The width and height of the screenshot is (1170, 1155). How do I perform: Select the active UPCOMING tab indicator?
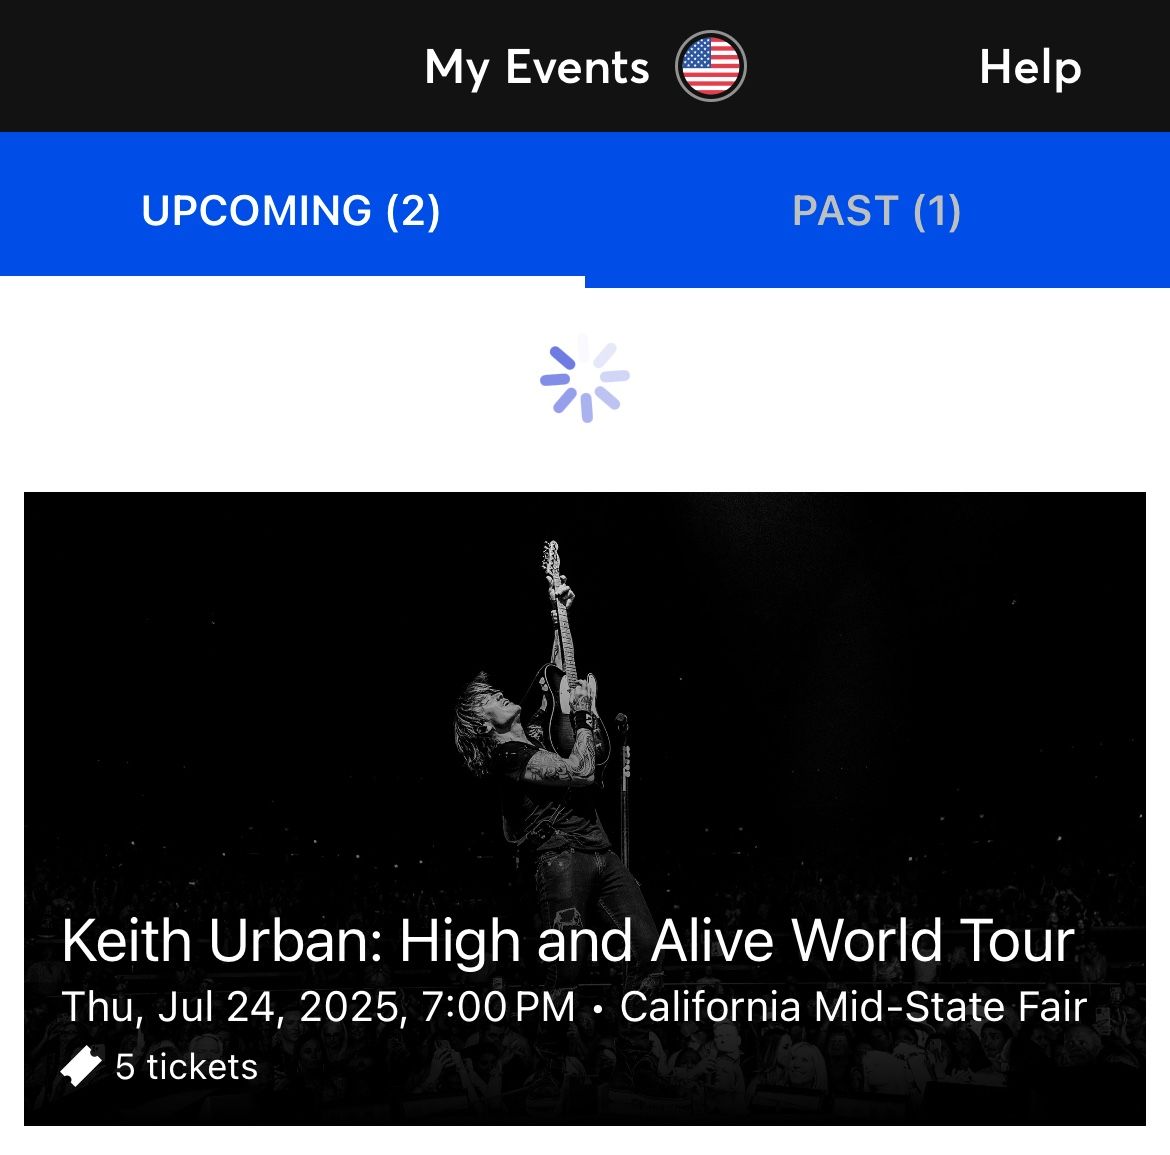coord(292,274)
